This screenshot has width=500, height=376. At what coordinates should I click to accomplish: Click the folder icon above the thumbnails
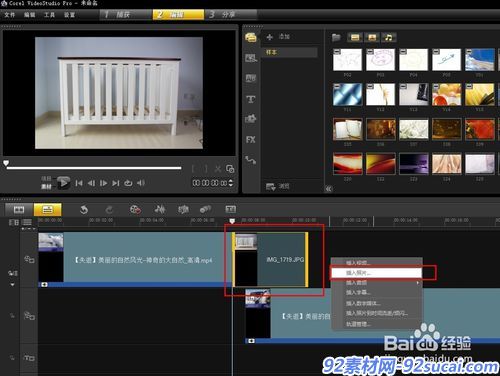click(336, 37)
